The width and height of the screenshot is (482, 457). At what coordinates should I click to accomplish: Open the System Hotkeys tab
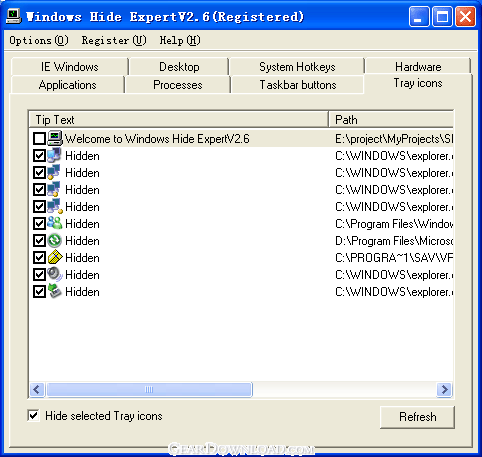pyautogui.click(x=297, y=67)
